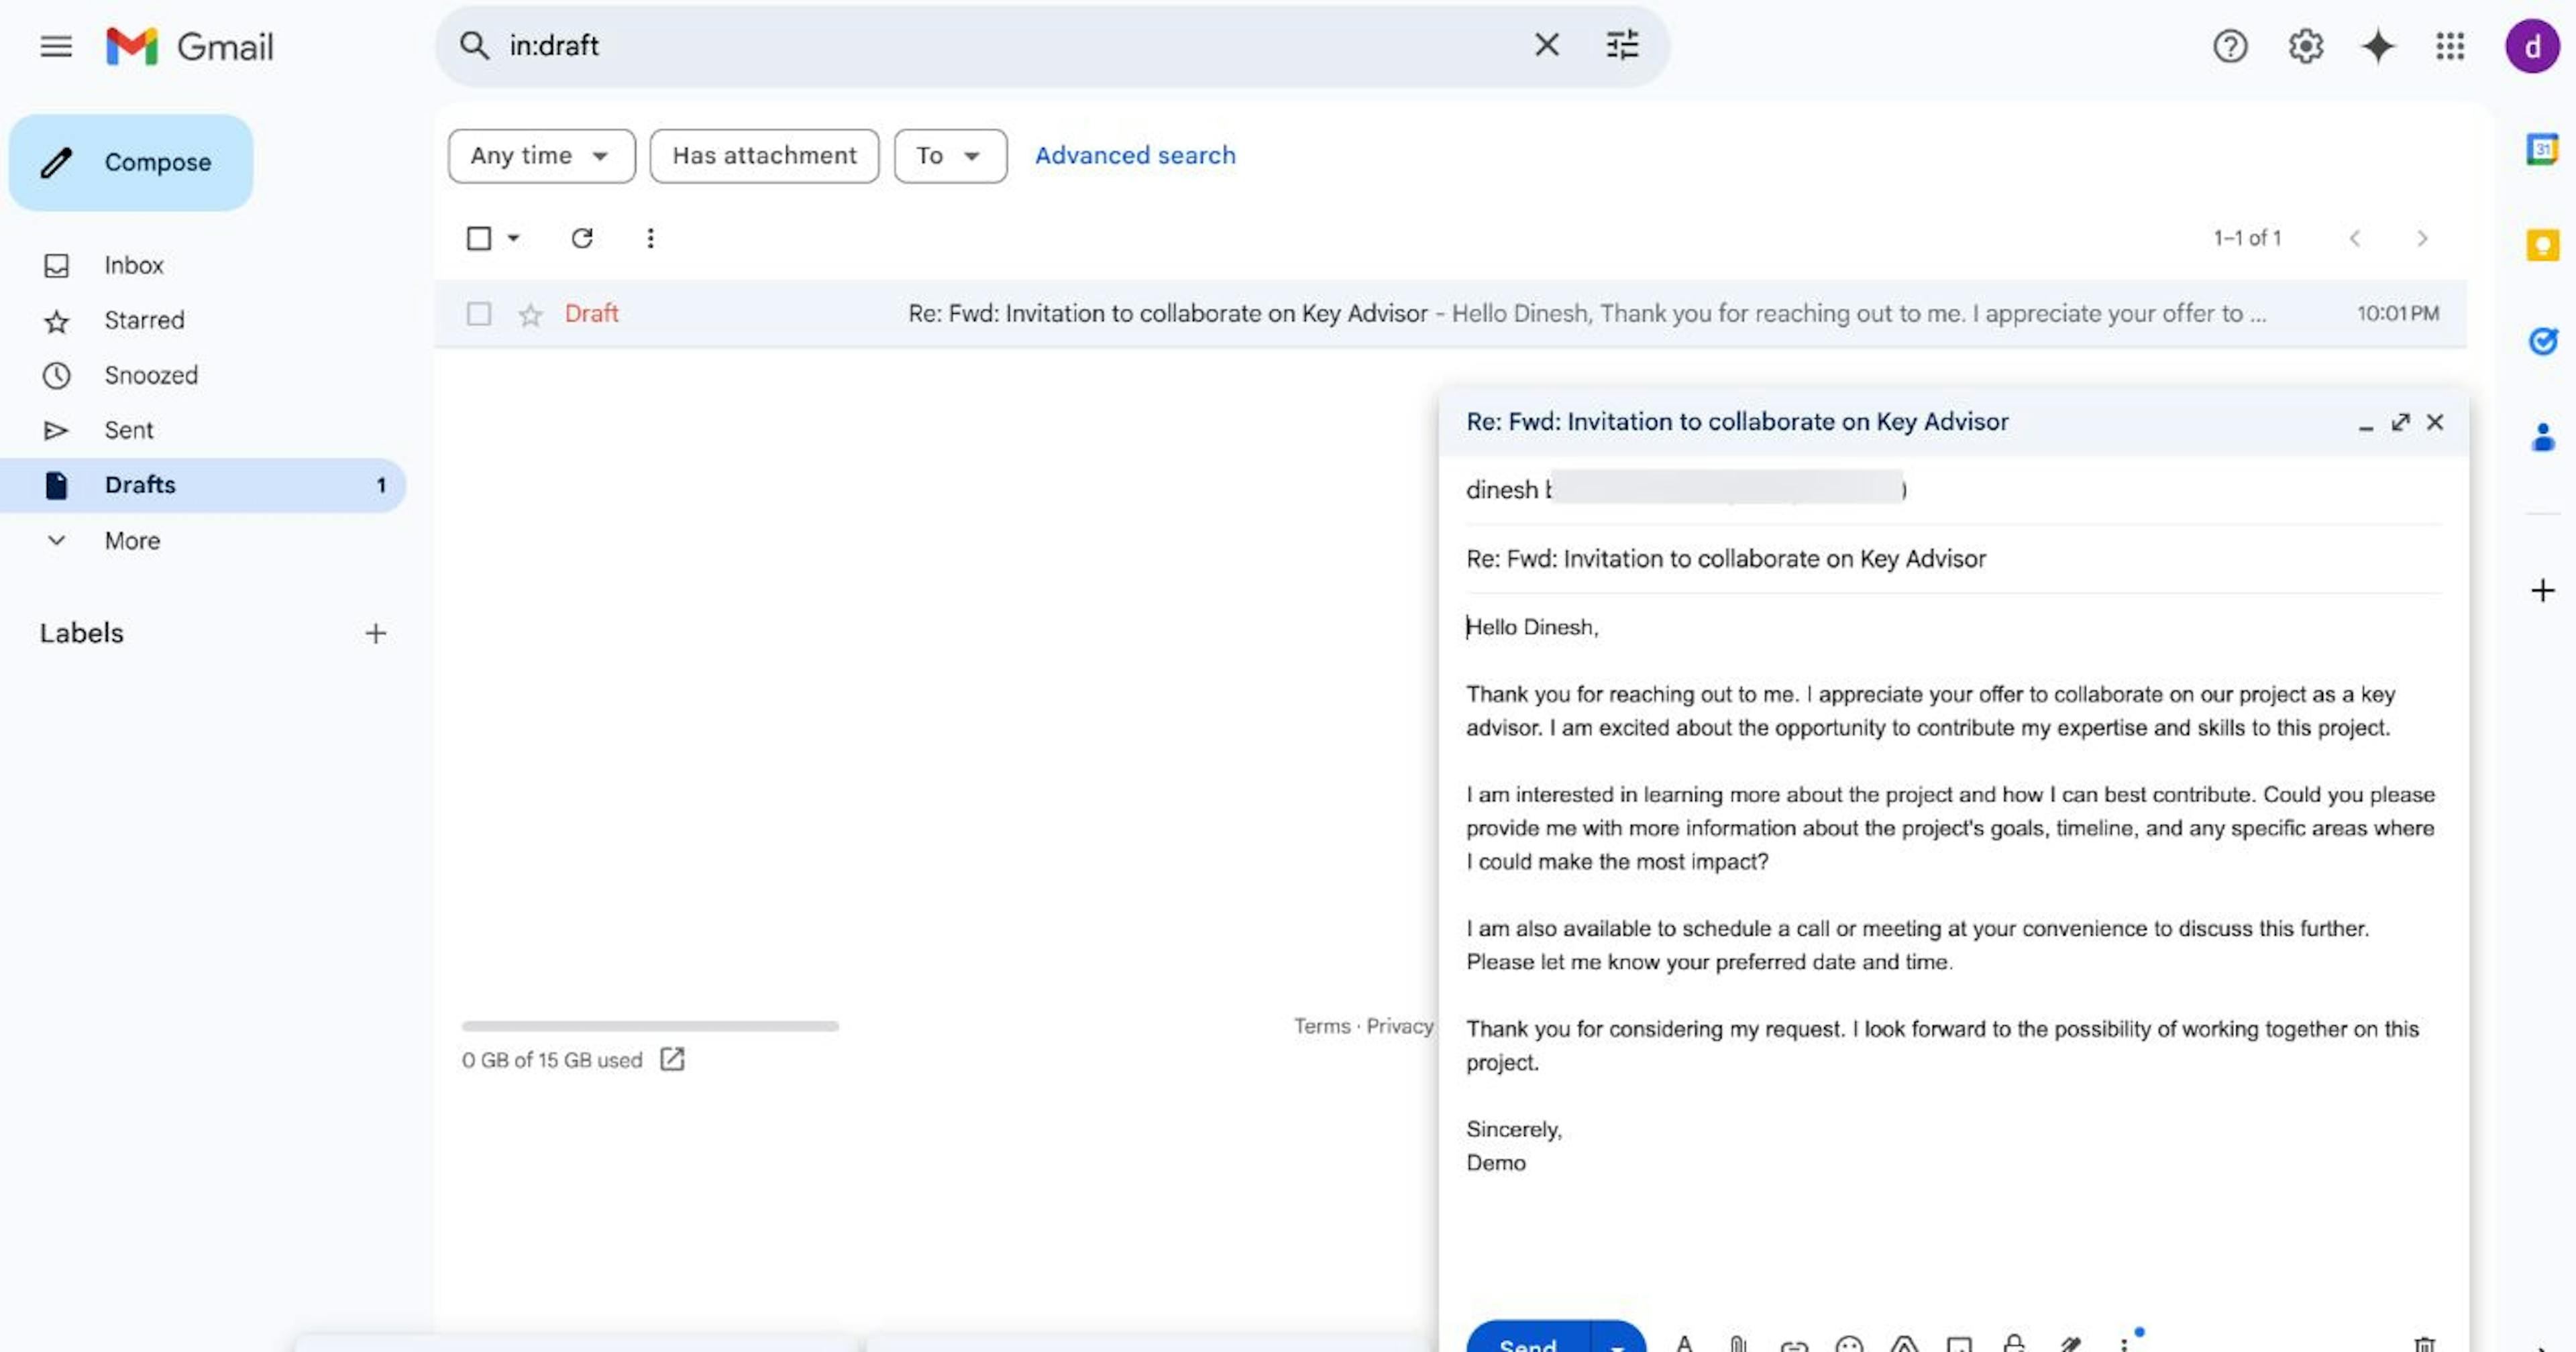Open the Send options dropdown arrow
The image size is (2576, 1352).
tap(1614, 1345)
